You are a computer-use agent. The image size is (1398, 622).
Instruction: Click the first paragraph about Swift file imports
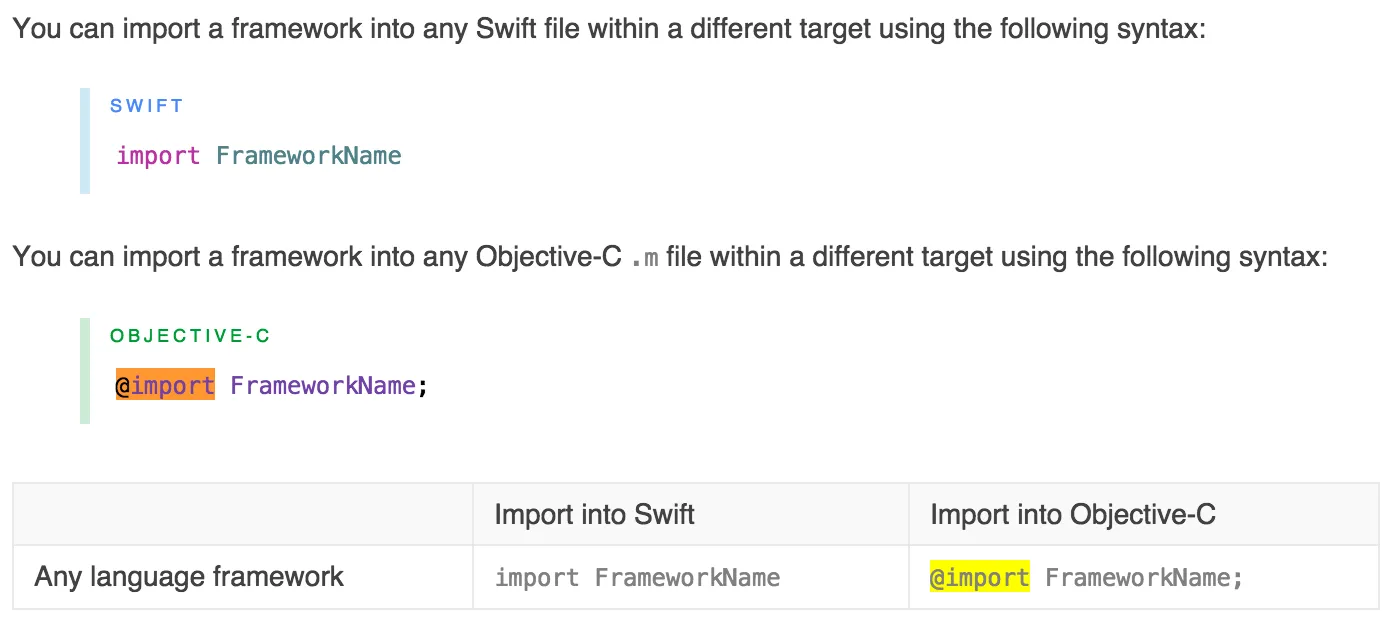pyautogui.click(x=609, y=28)
